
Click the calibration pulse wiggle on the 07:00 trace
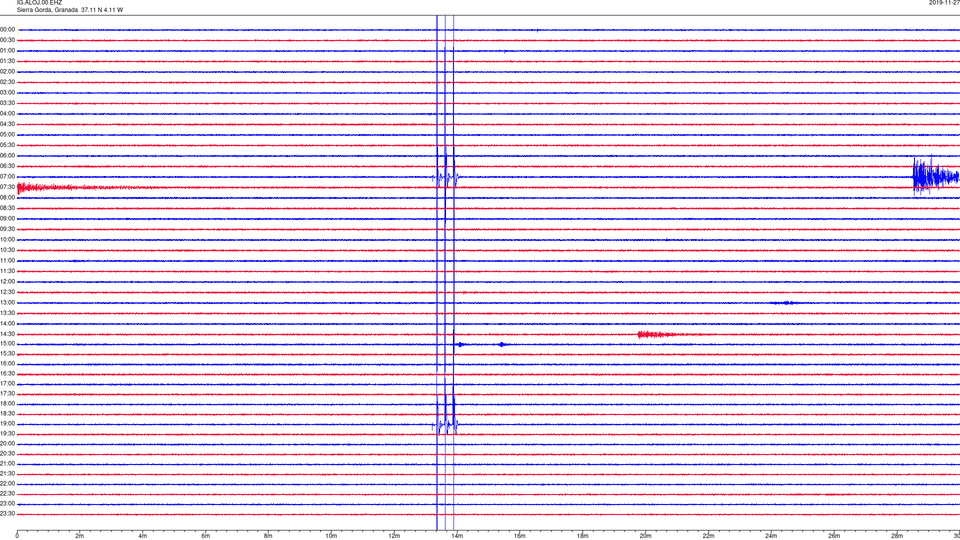coord(446,178)
